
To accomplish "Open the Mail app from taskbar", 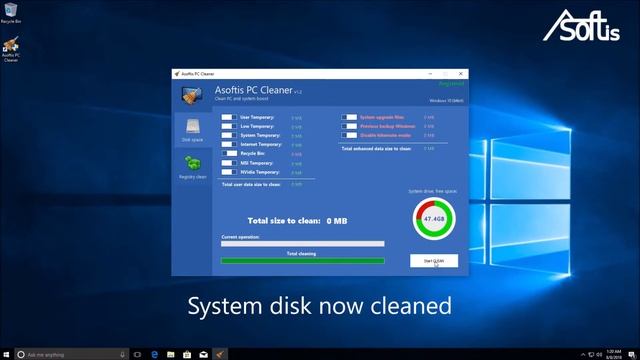I will pos(203,354).
